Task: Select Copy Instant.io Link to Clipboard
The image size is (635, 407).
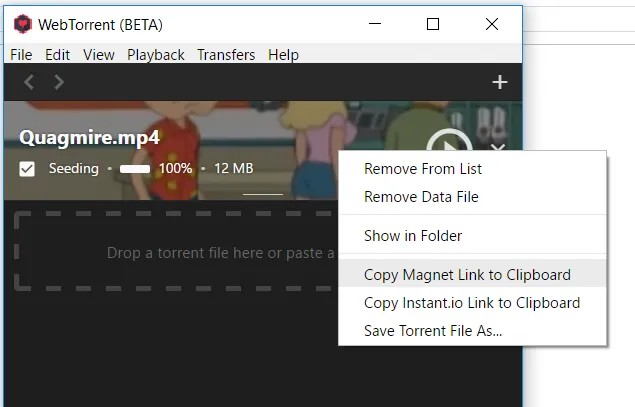Action: pyautogui.click(x=473, y=303)
